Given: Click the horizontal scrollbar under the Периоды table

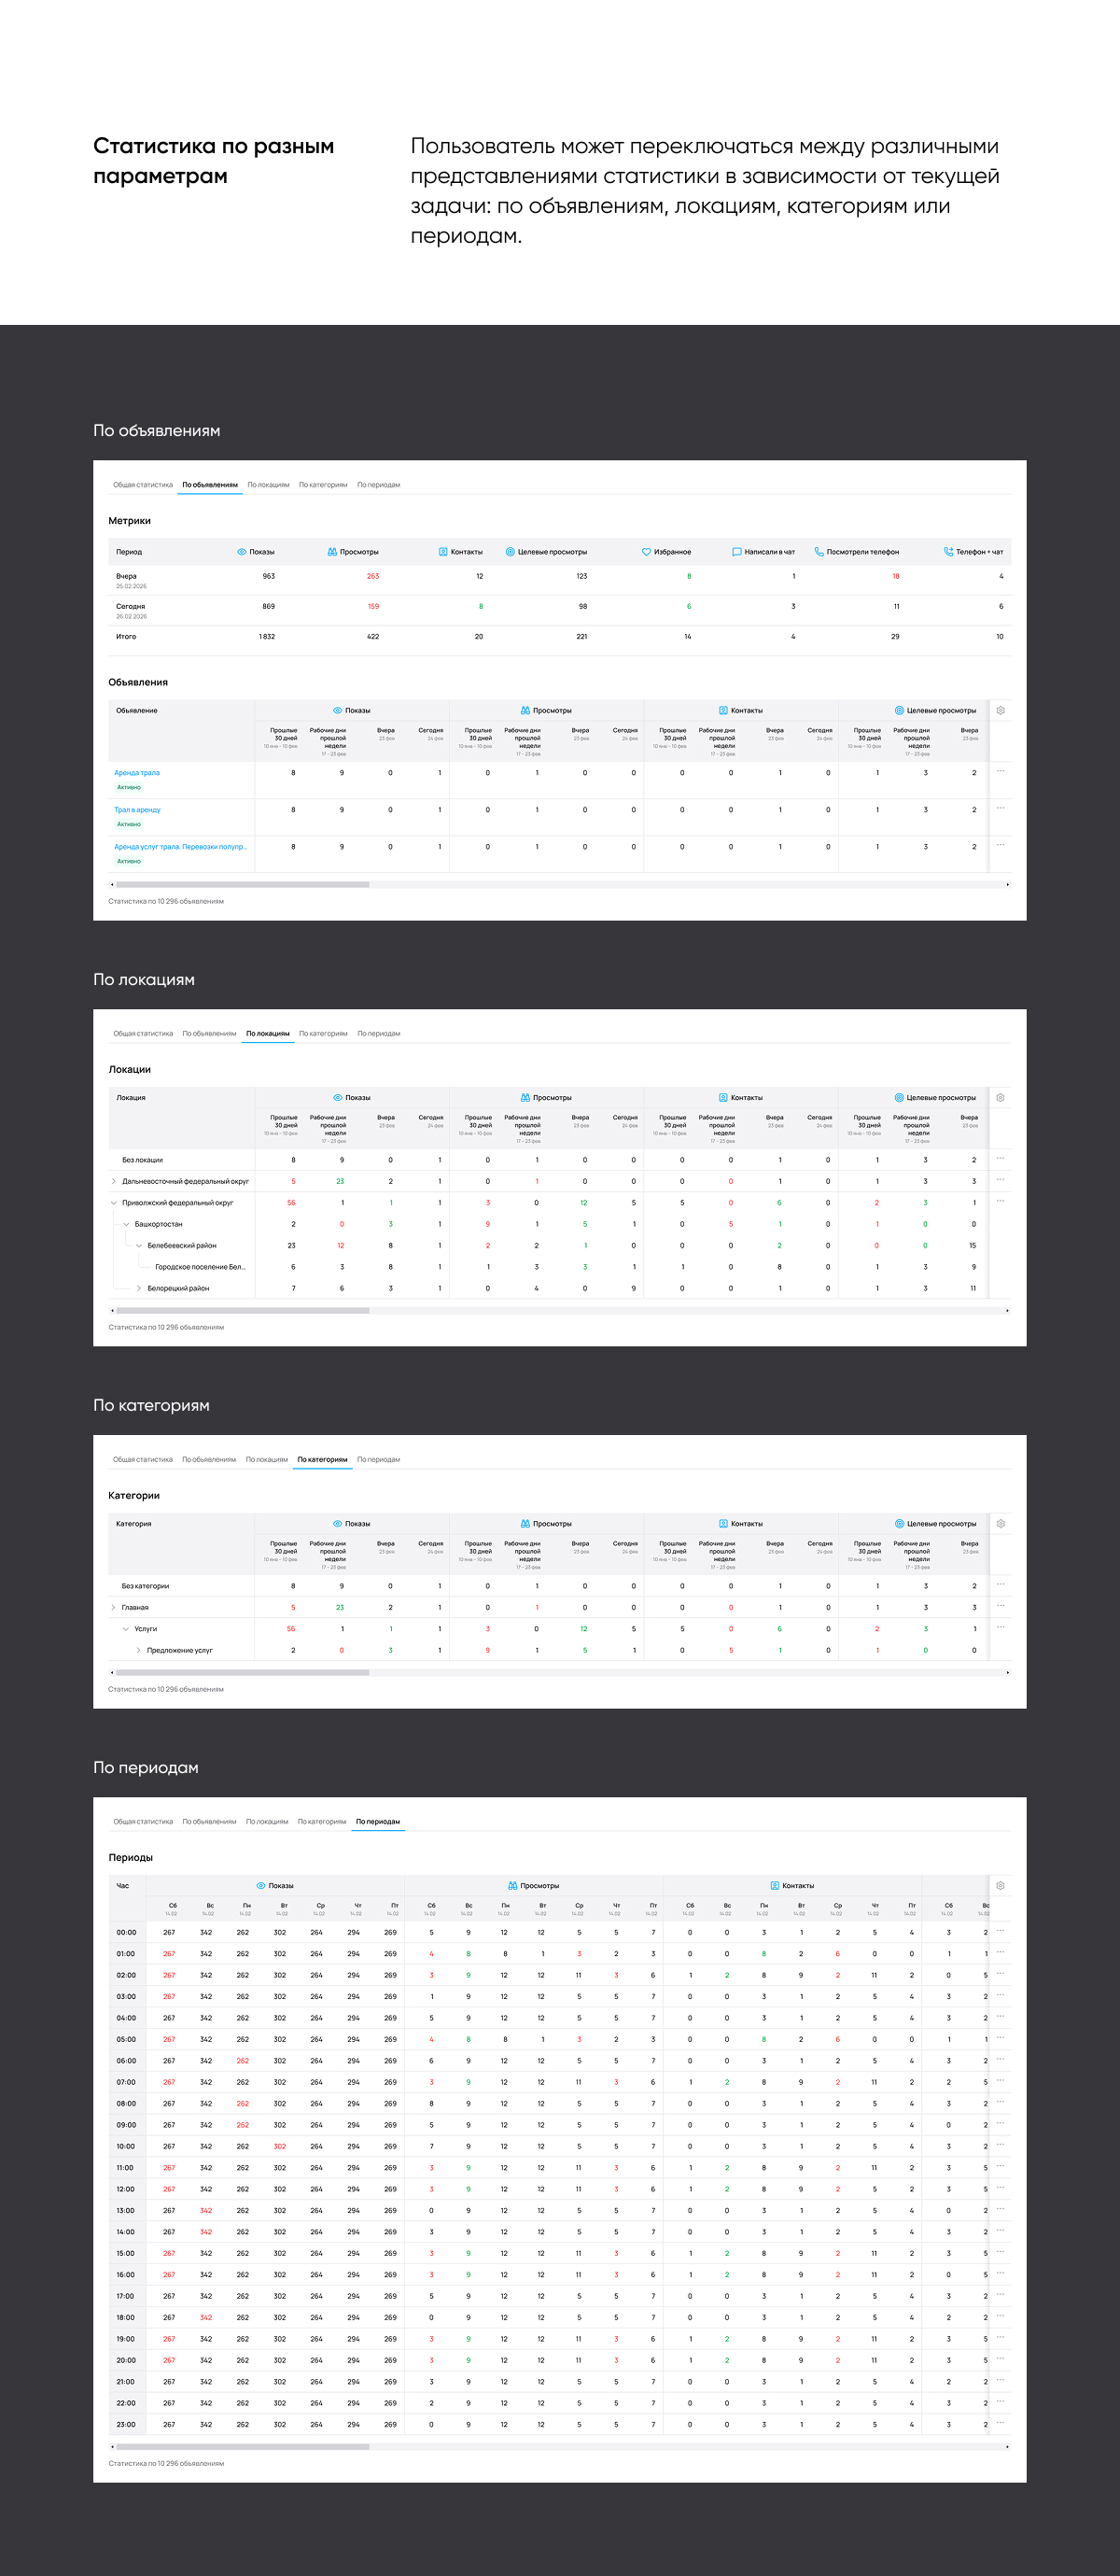Looking at the screenshot, I should click(243, 2446).
